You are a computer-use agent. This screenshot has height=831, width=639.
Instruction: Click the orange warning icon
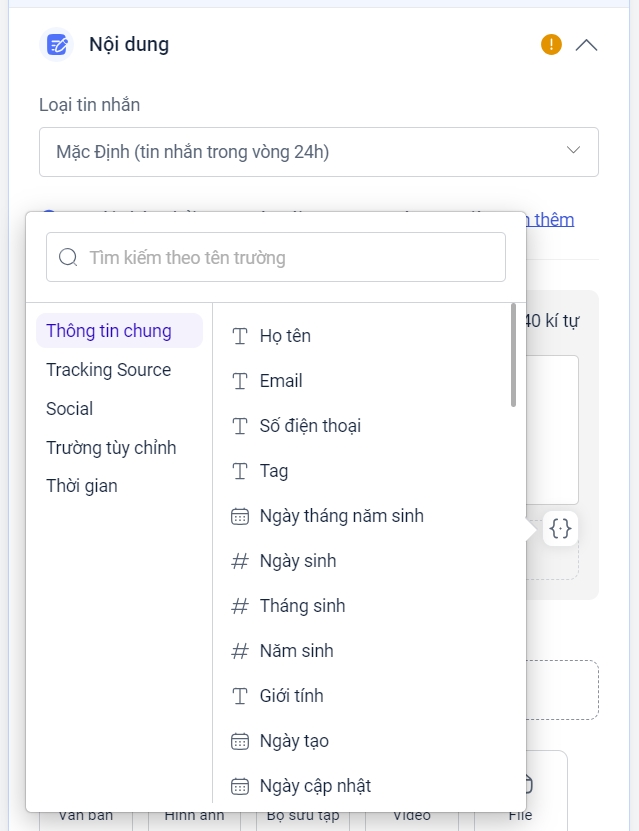[x=551, y=44]
